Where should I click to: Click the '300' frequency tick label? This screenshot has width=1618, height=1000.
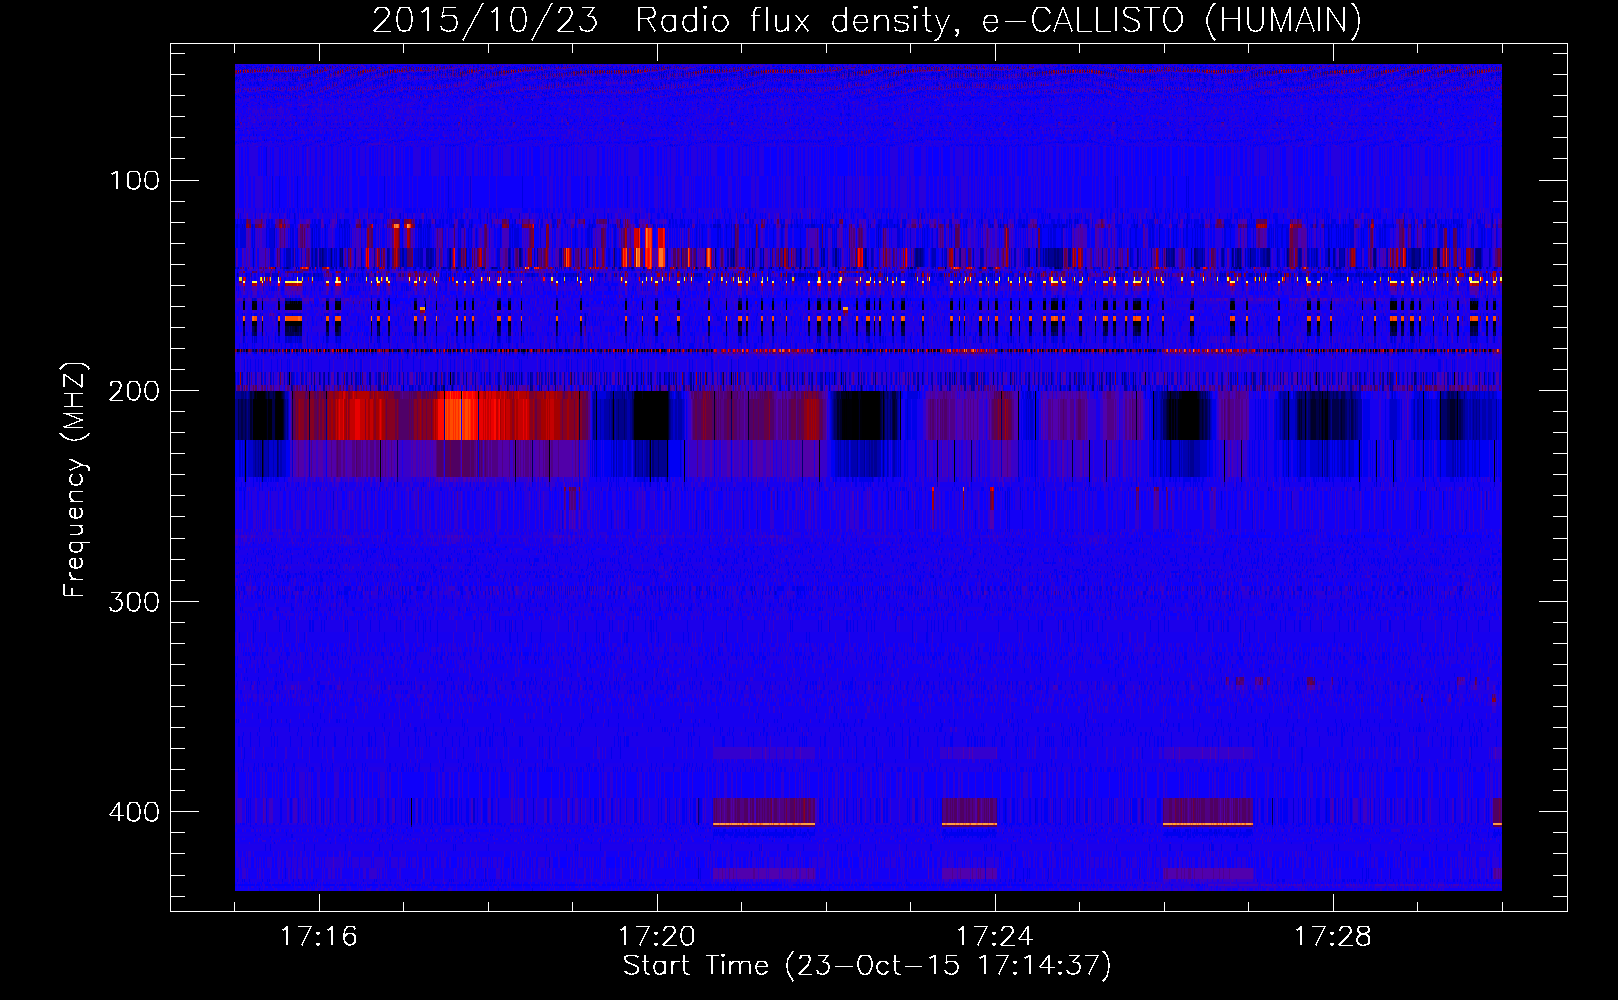point(135,601)
